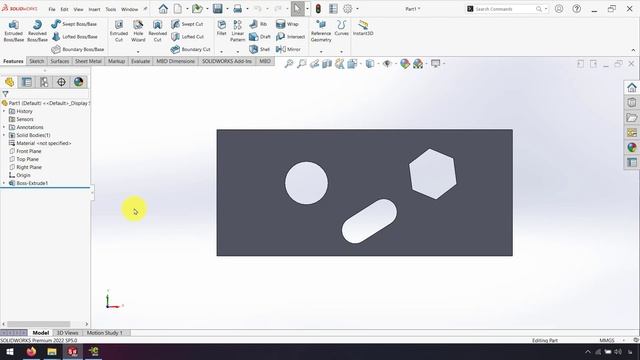Viewport: 640px width, 360px height.
Task: Activate the Extruded Cut tool
Action: click(x=119, y=31)
